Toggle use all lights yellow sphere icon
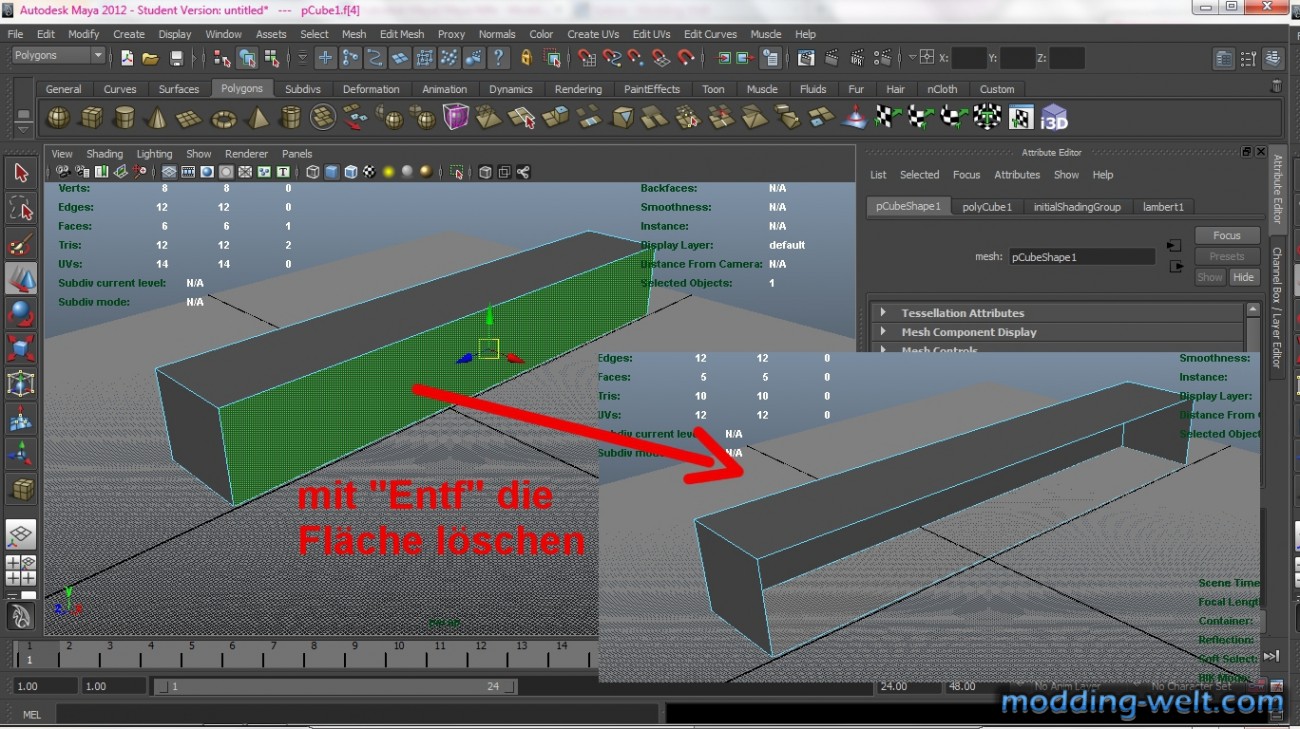The image size is (1300, 729). (388, 172)
